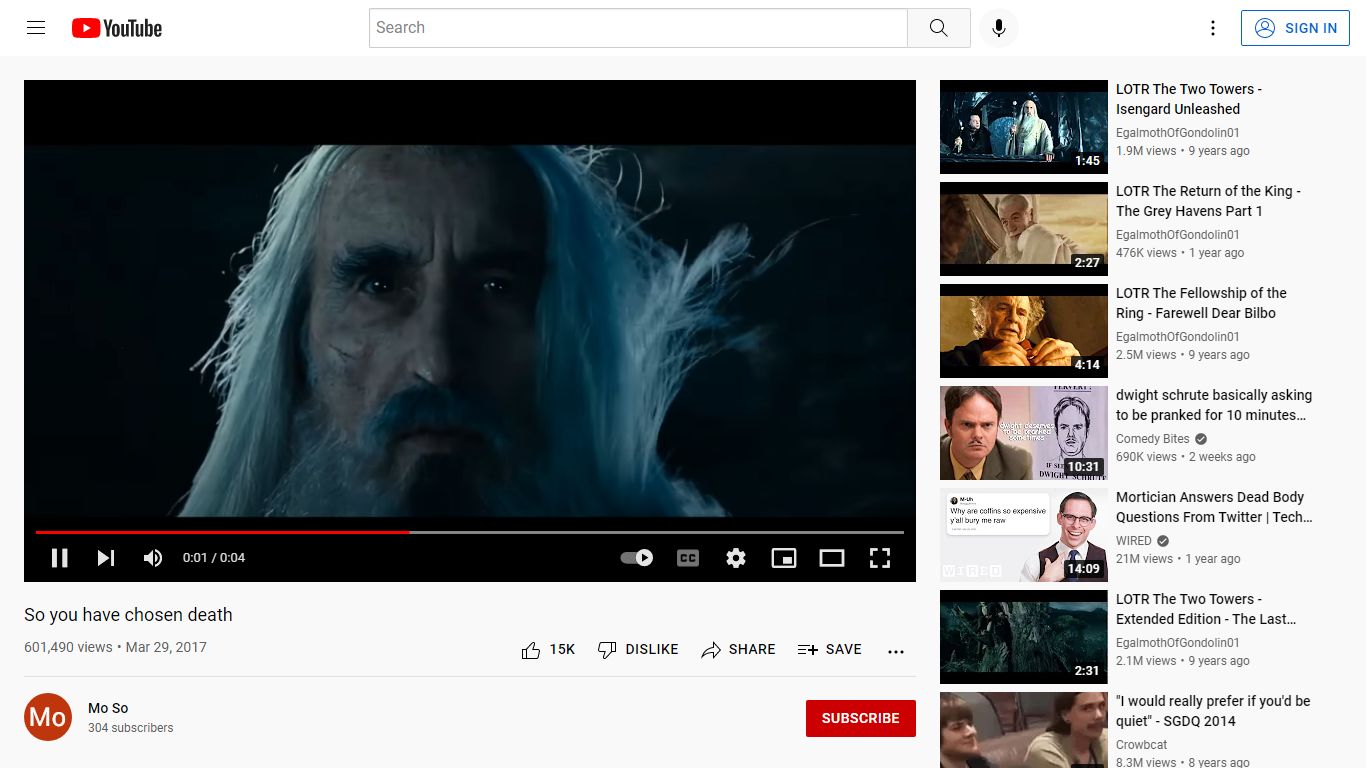Enter full screen mode
Viewport: 1366px width, 768px height.
pyautogui.click(x=880, y=558)
